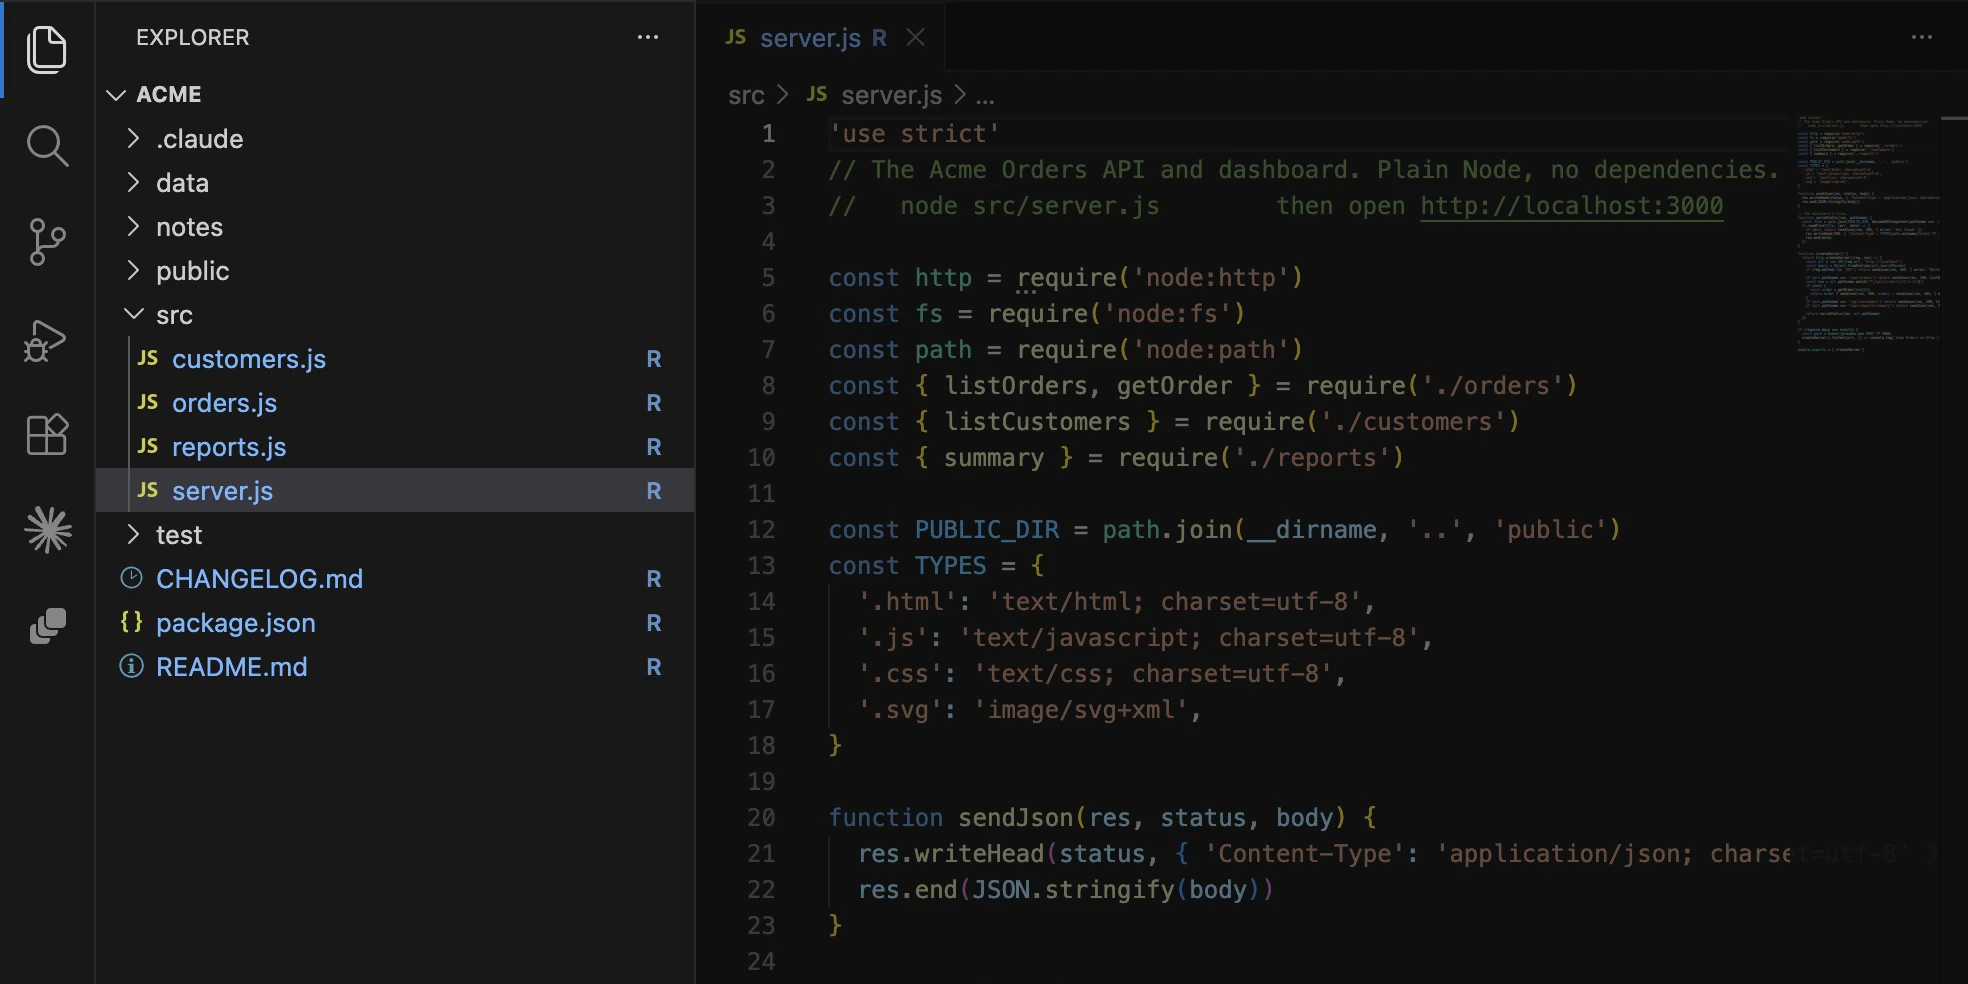Viewport: 1968px width, 984px height.
Task: Click 'JSON.stringify' on line 22
Action: click(x=1073, y=890)
